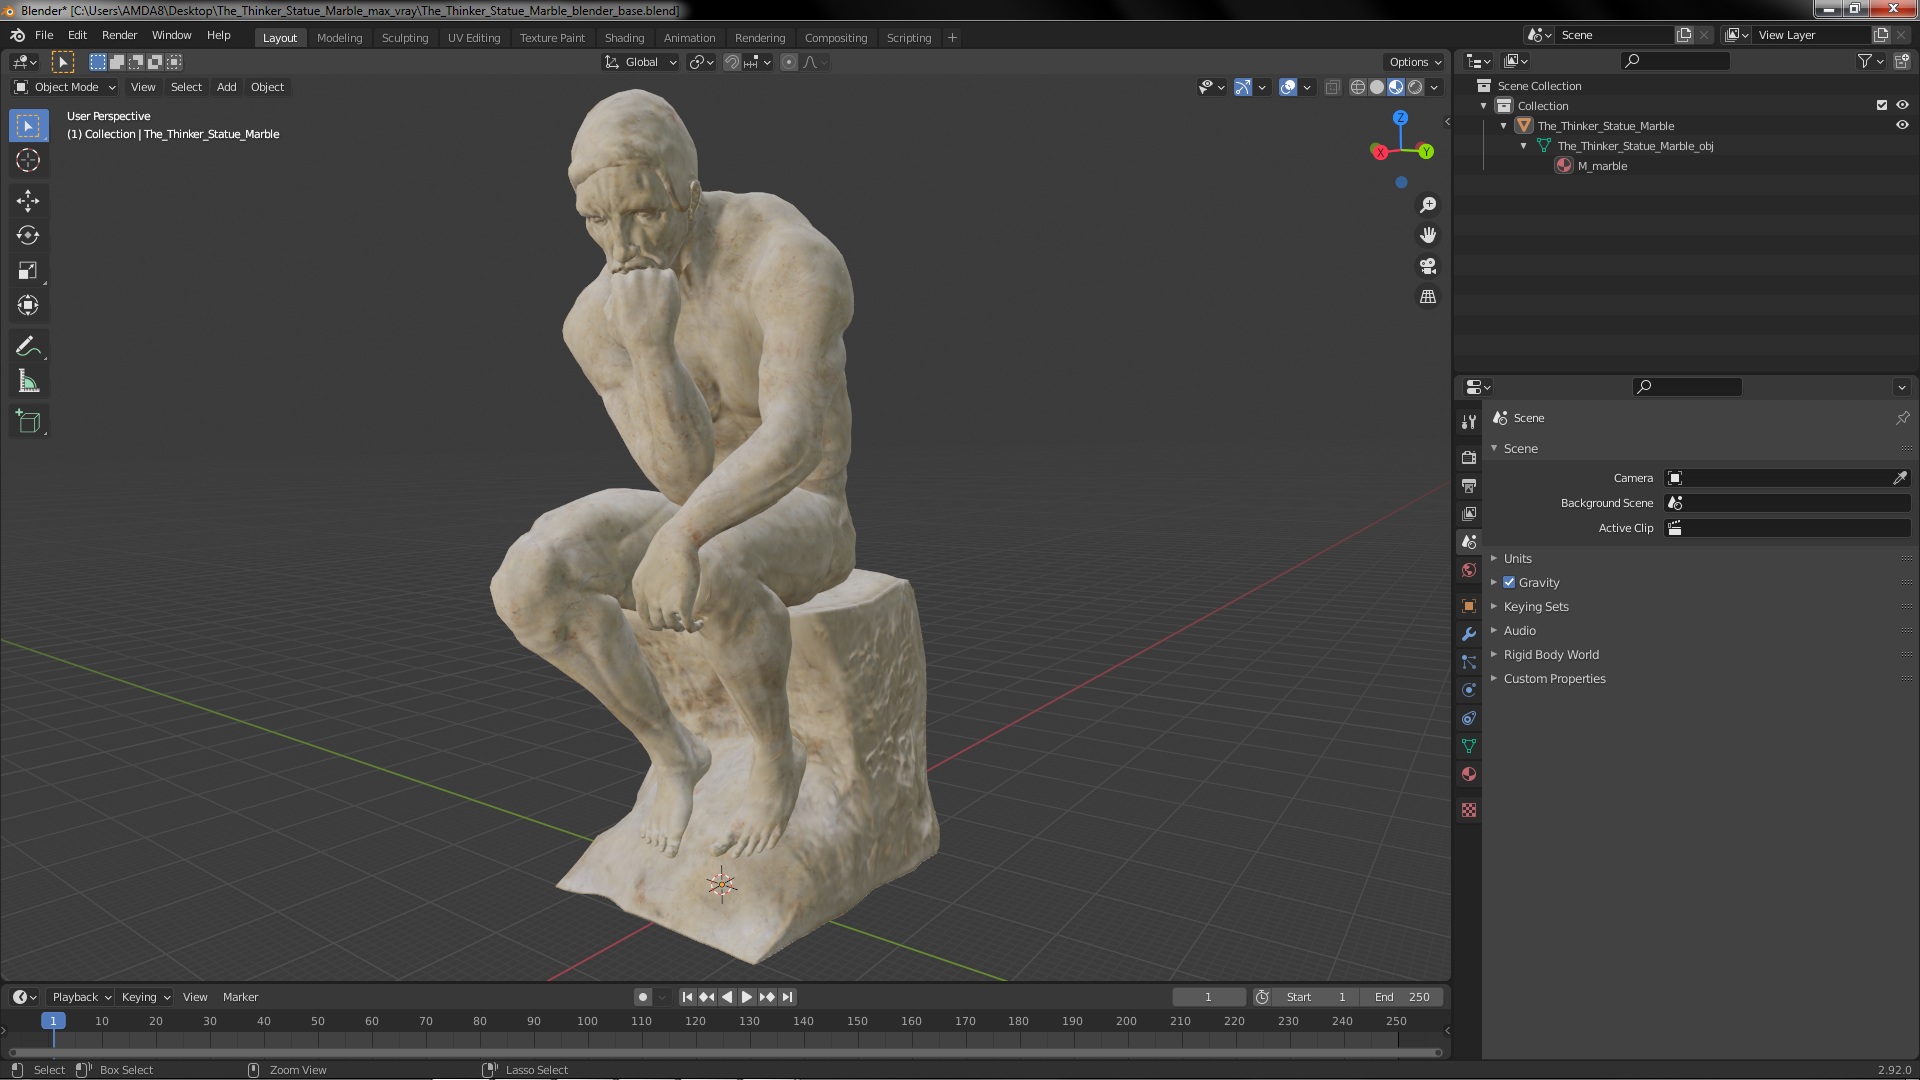Screen dimensions: 1920x1080
Task: Click current frame field showing 1
Action: pyautogui.click(x=1208, y=997)
